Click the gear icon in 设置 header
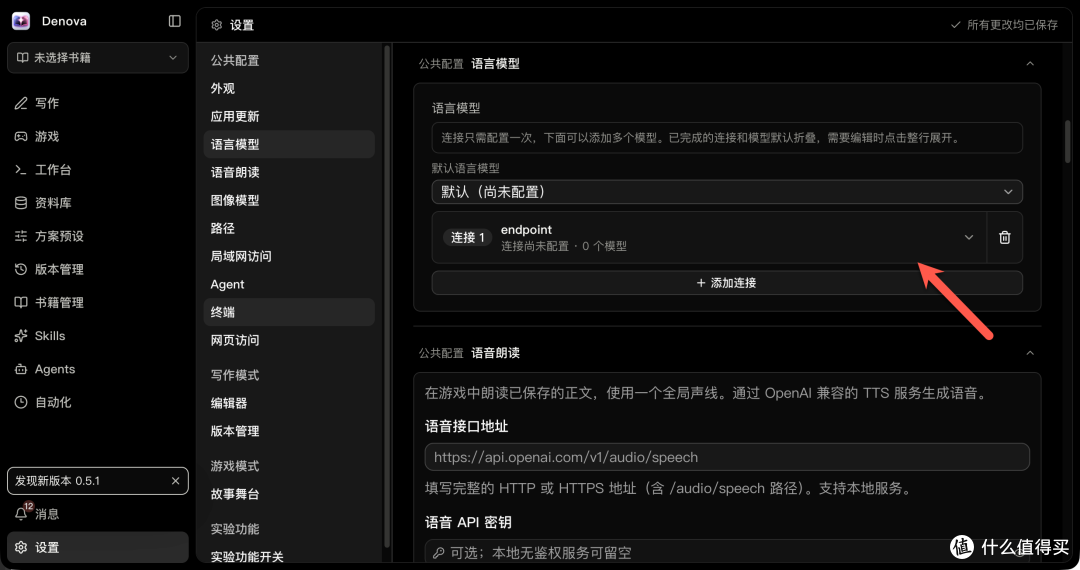 coord(216,25)
